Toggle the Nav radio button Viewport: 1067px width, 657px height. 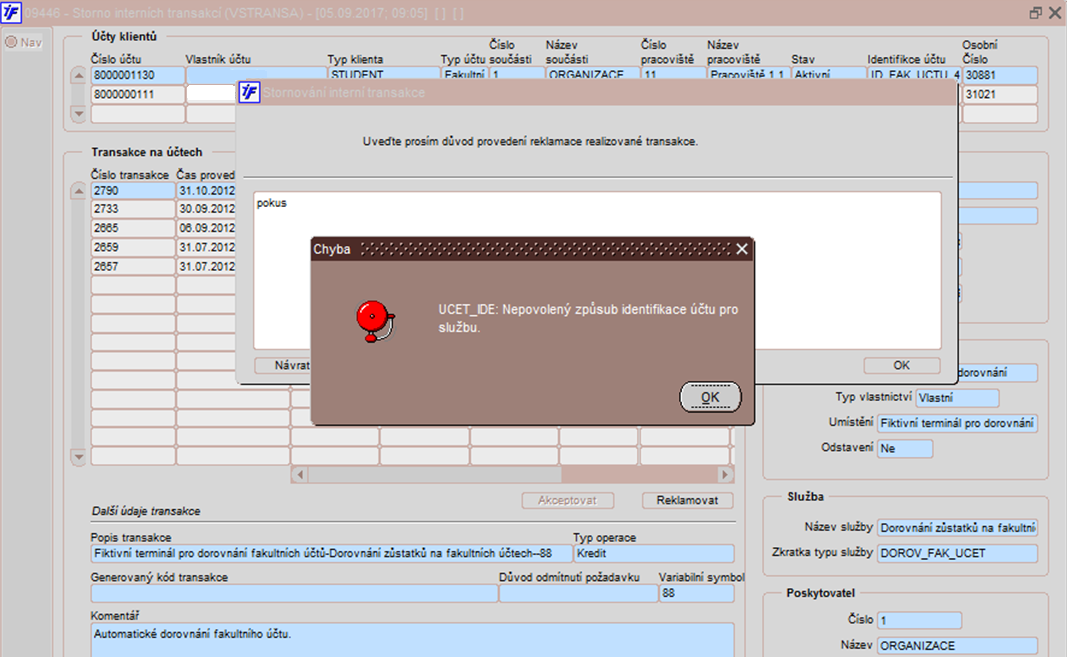click(11, 42)
